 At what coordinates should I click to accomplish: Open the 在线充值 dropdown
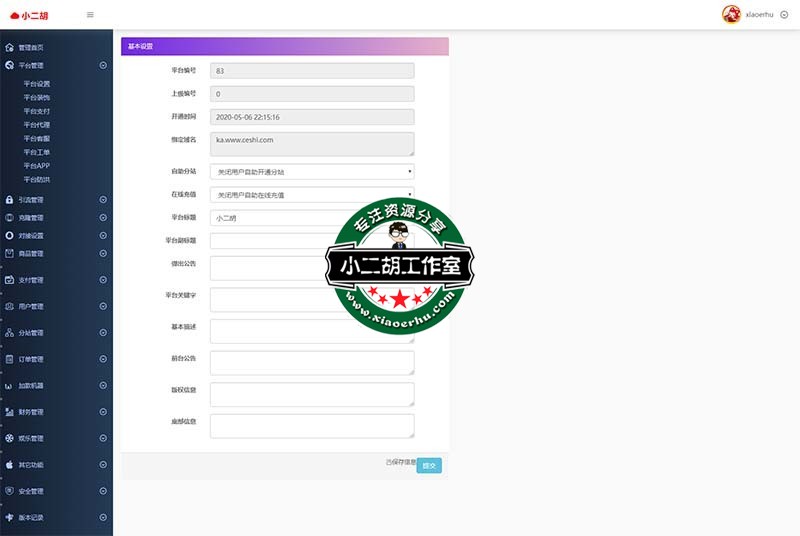coord(312,195)
